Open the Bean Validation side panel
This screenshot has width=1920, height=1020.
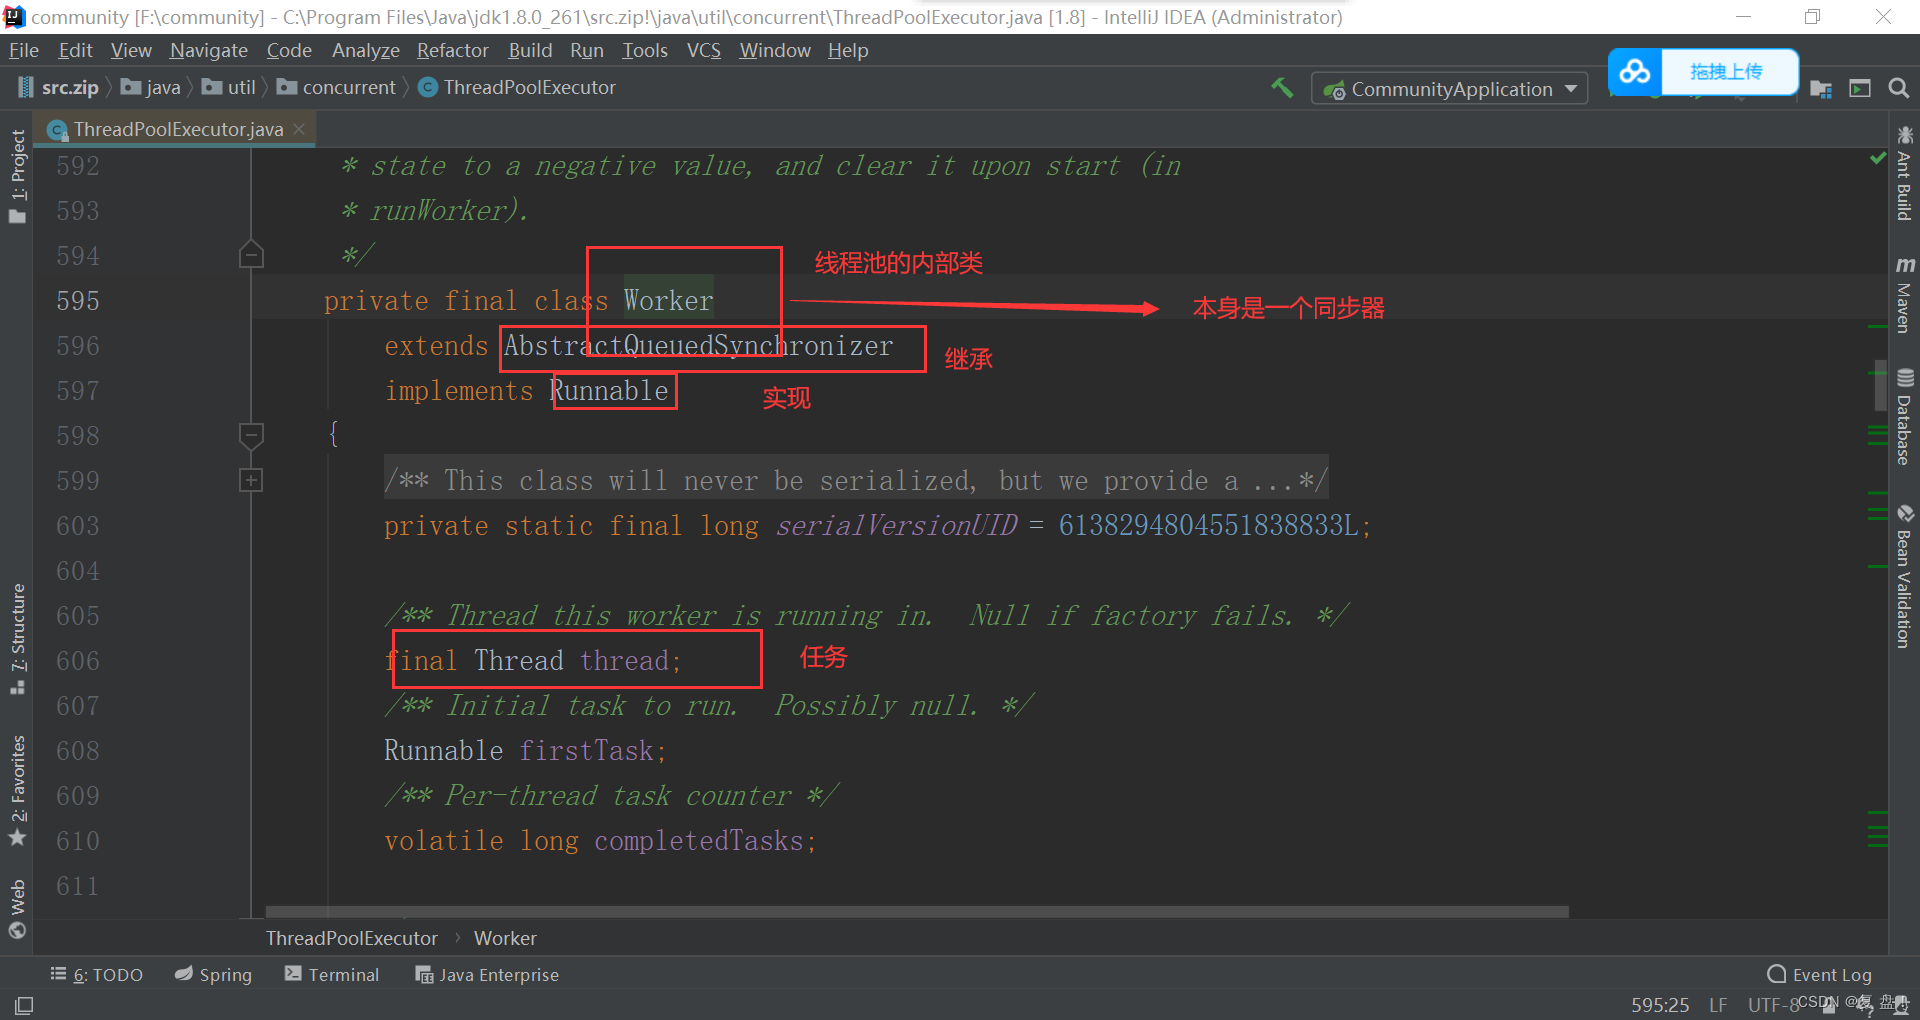pos(1904,577)
